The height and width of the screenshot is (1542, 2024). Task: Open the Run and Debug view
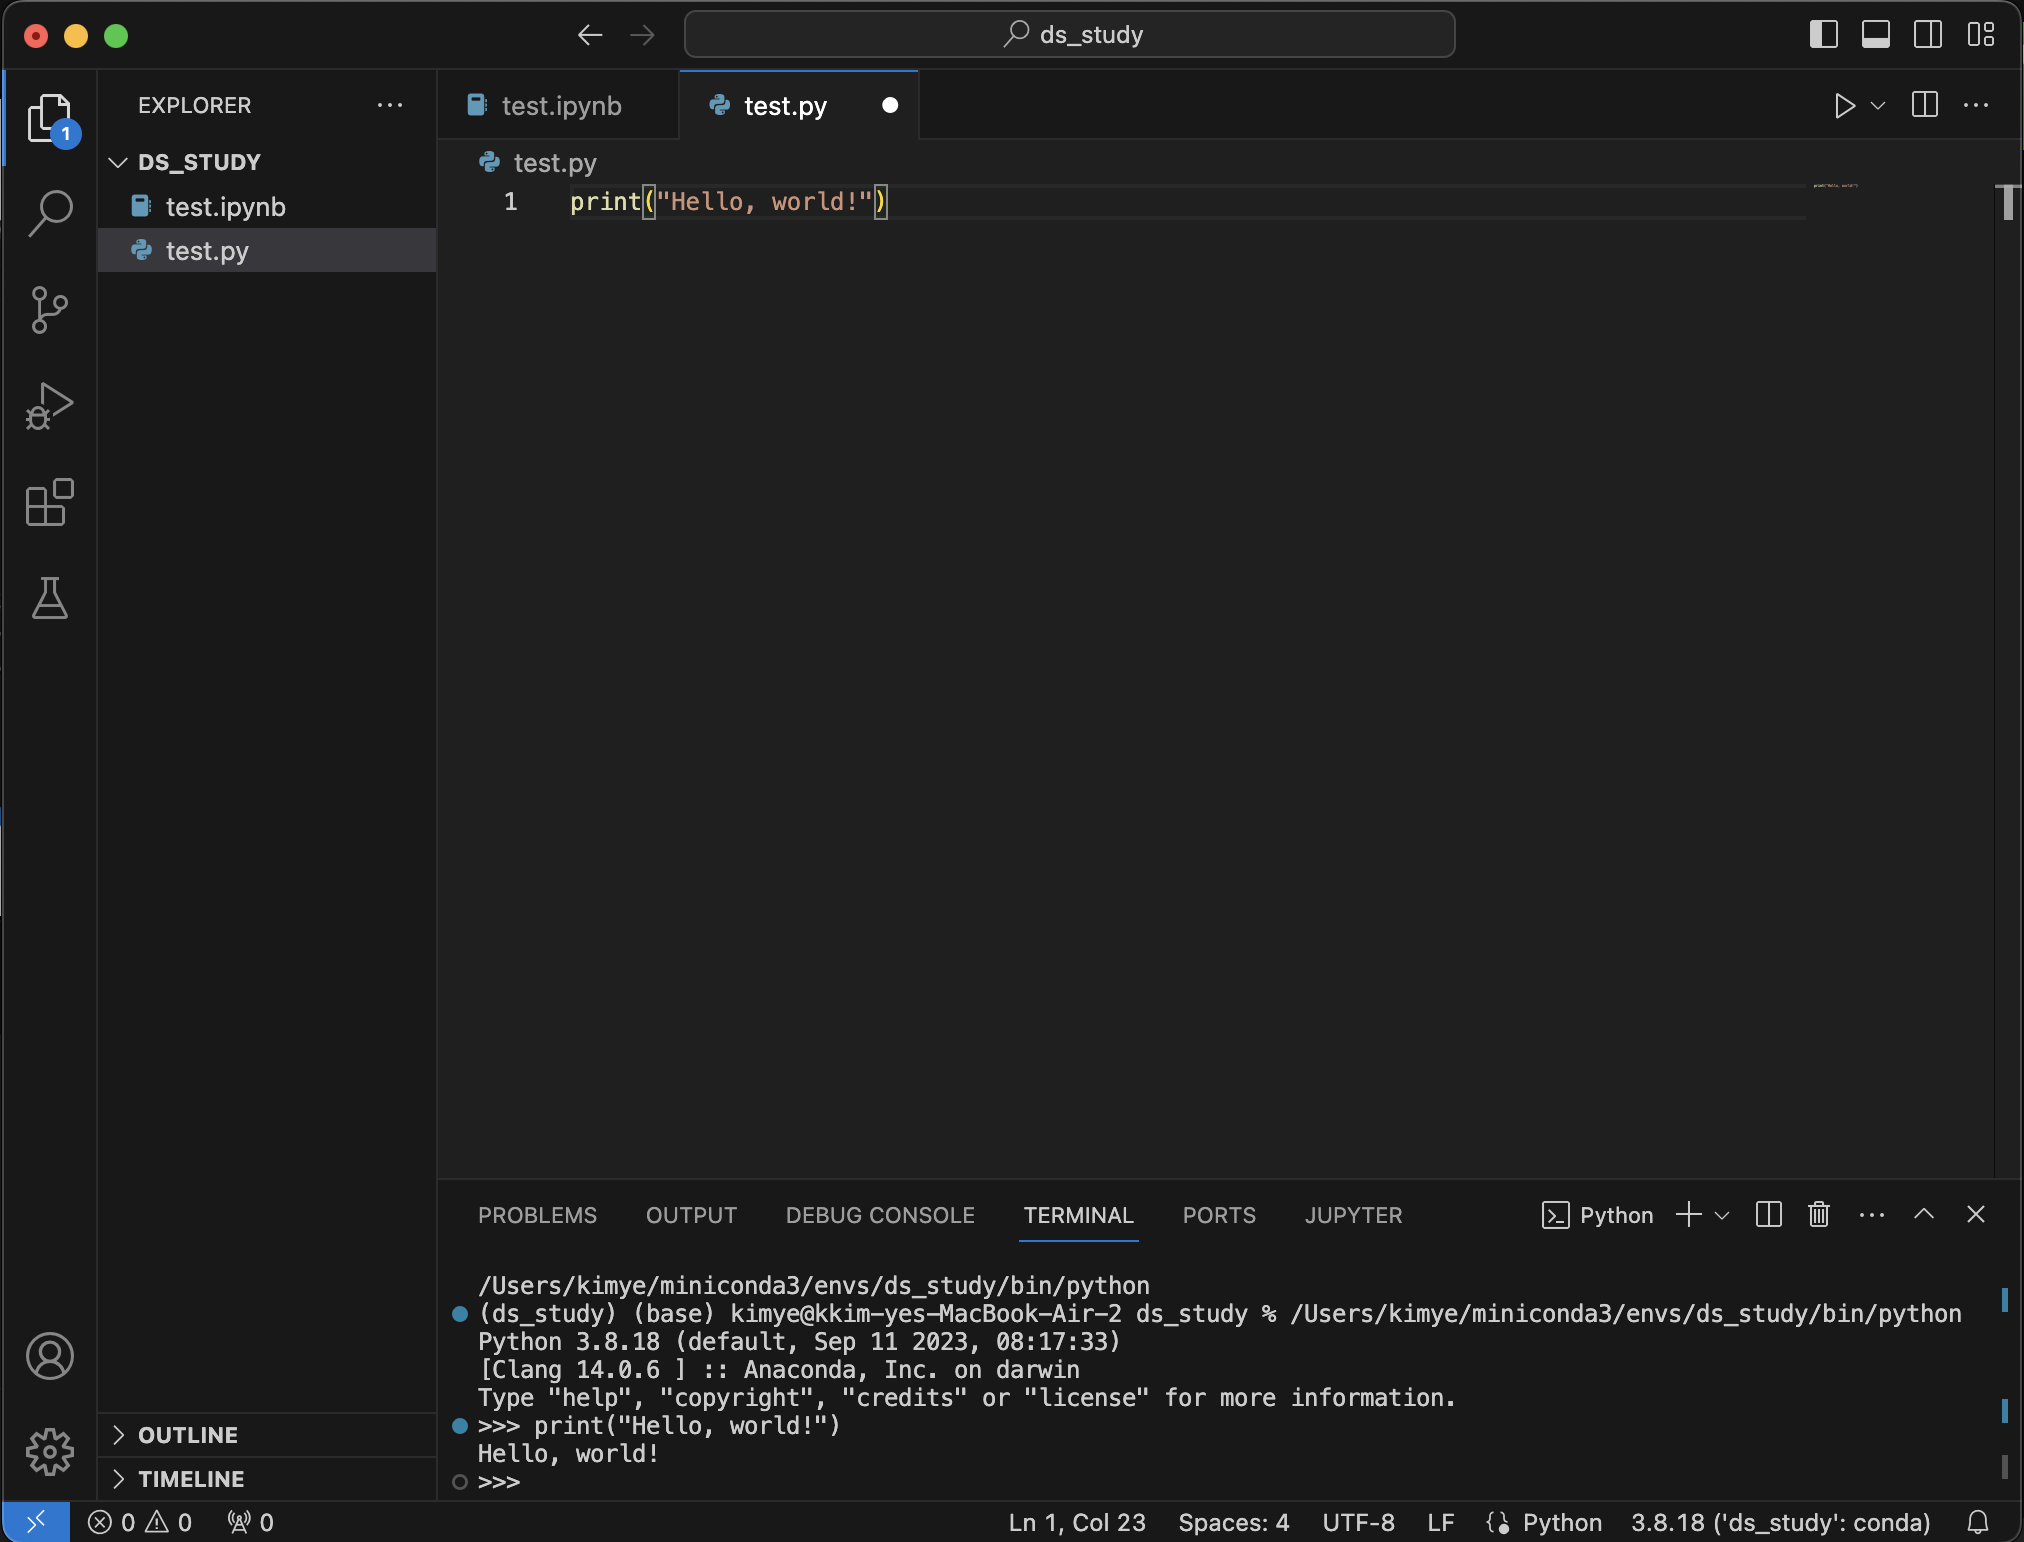(50, 406)
